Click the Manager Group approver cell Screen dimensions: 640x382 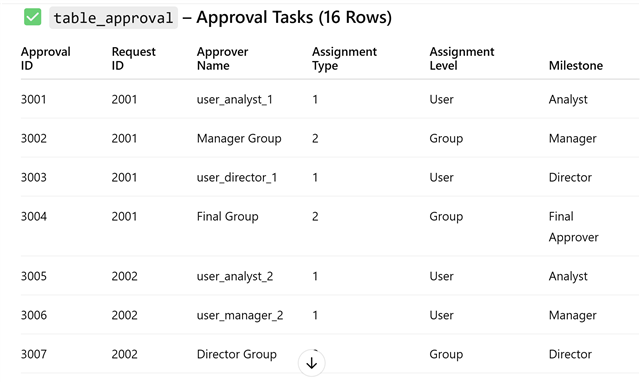click(239, 139)
